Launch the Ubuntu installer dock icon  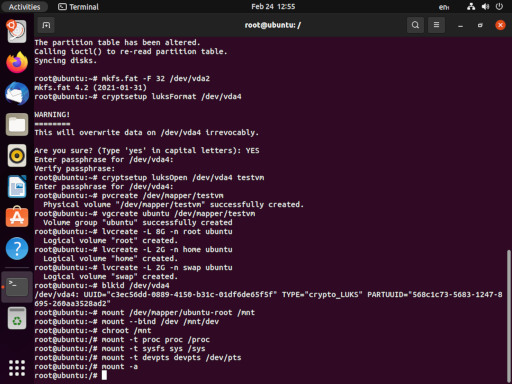(x=17, y=32)
